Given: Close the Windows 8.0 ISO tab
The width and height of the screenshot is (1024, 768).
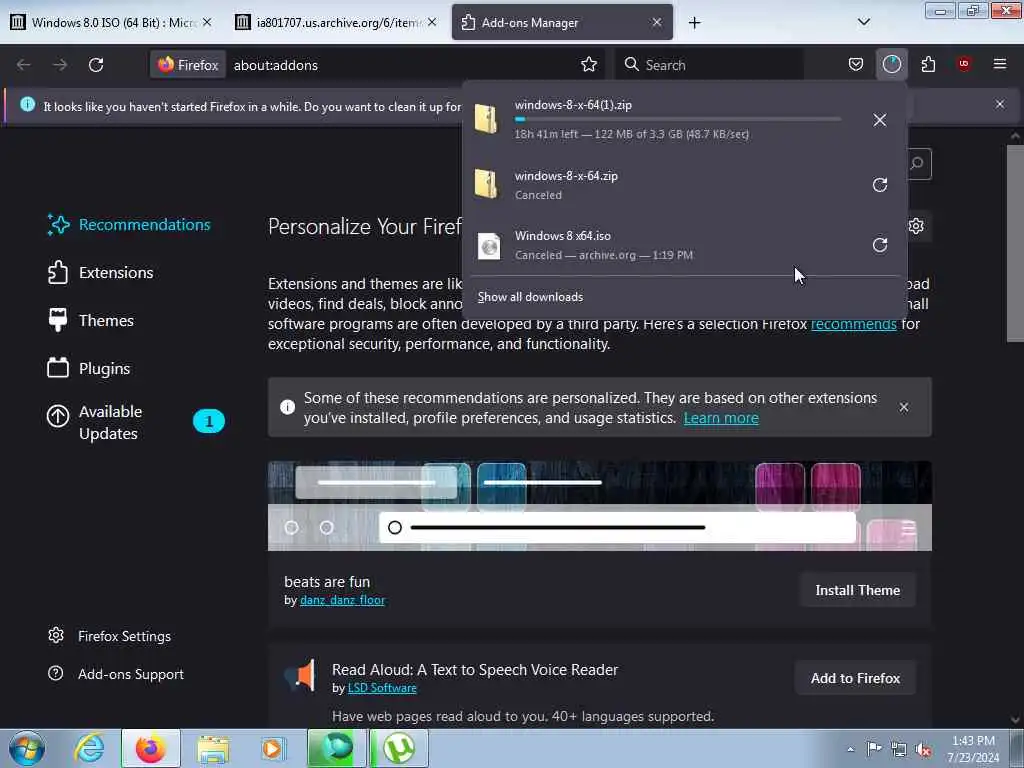Looking at the screenshot, I should click(207, 22).
